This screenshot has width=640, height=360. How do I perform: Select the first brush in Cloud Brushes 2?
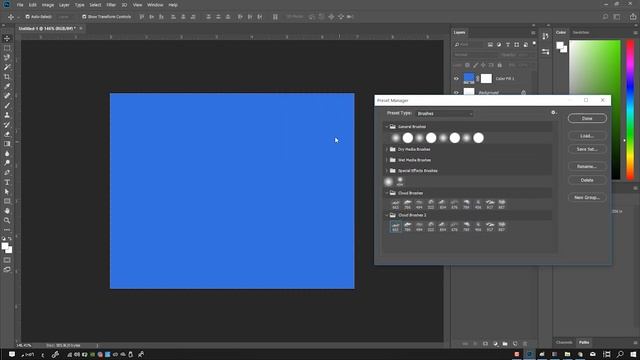pyautogui.click(x=395, y=227)
